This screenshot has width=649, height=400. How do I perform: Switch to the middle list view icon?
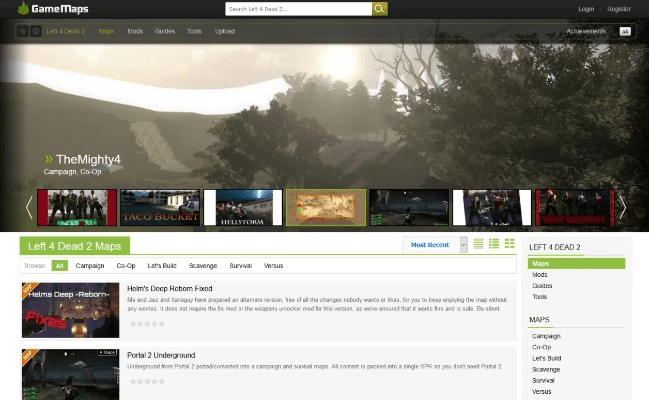(x=494, y=243)
